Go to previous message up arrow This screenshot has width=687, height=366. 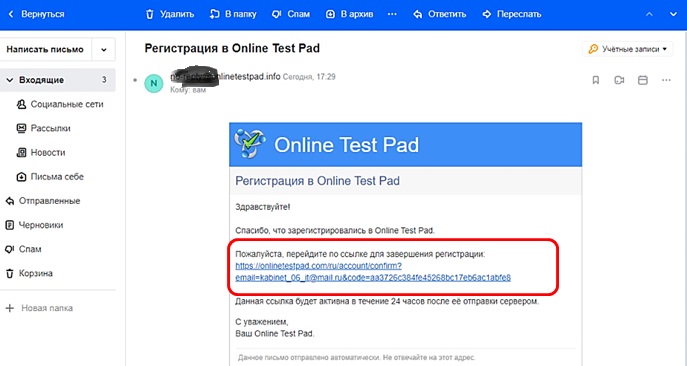[x=649, y=14]
